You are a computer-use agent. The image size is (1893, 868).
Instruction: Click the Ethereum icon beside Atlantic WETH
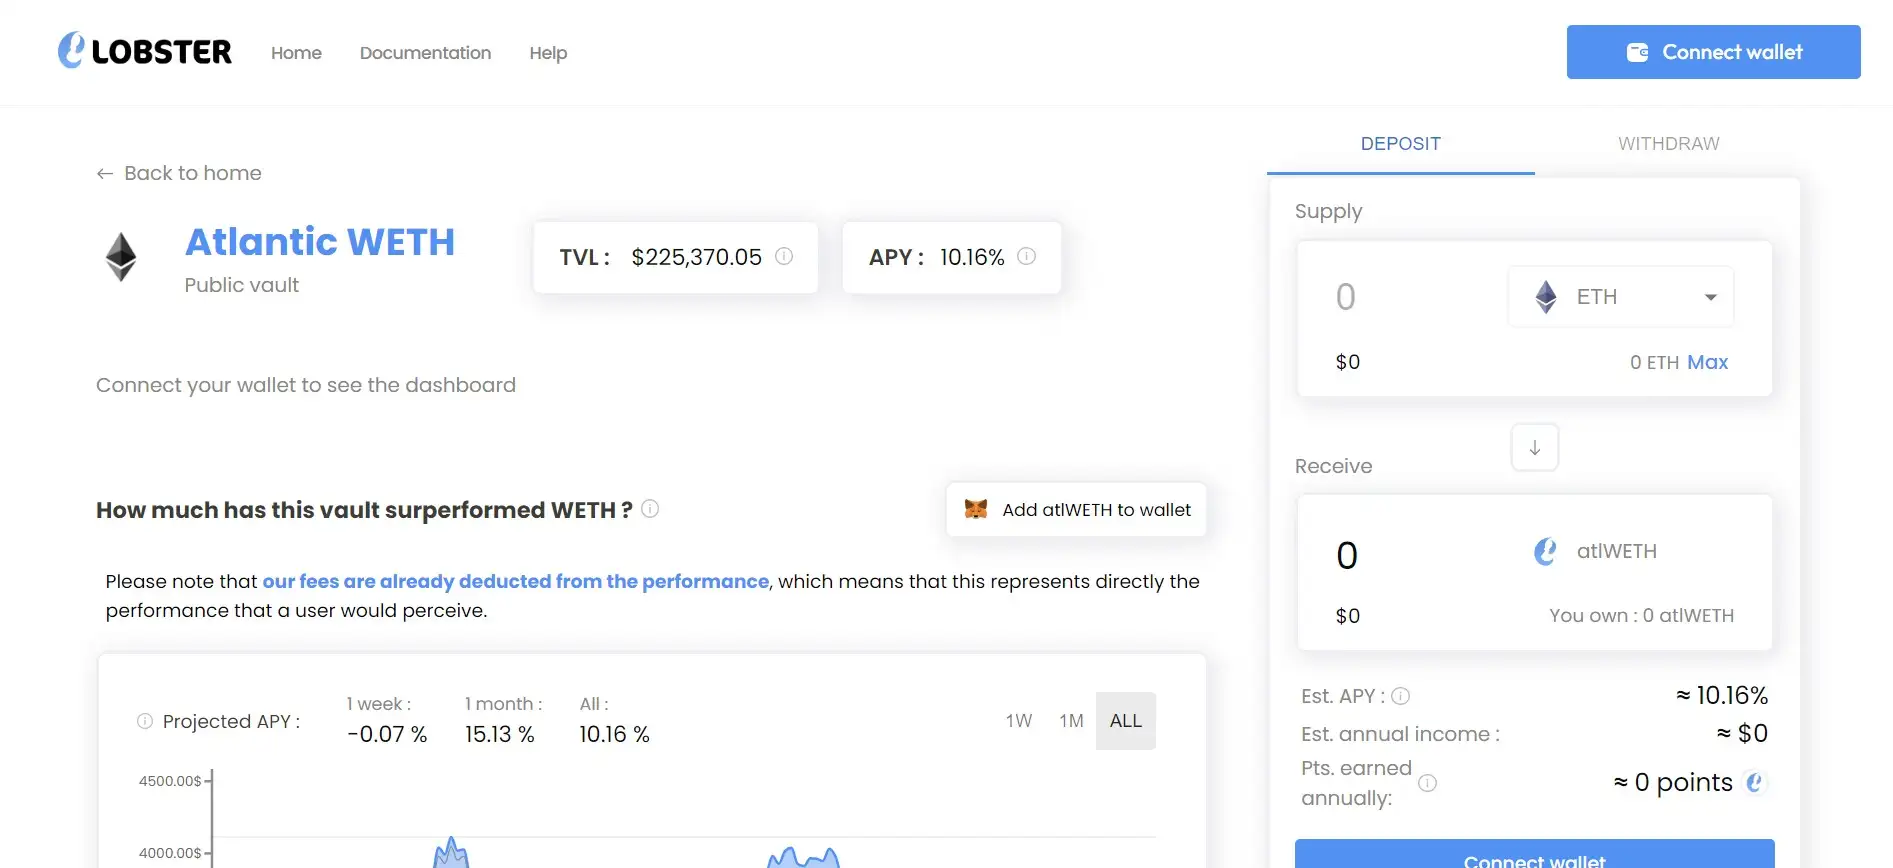(x=121, y=257)
